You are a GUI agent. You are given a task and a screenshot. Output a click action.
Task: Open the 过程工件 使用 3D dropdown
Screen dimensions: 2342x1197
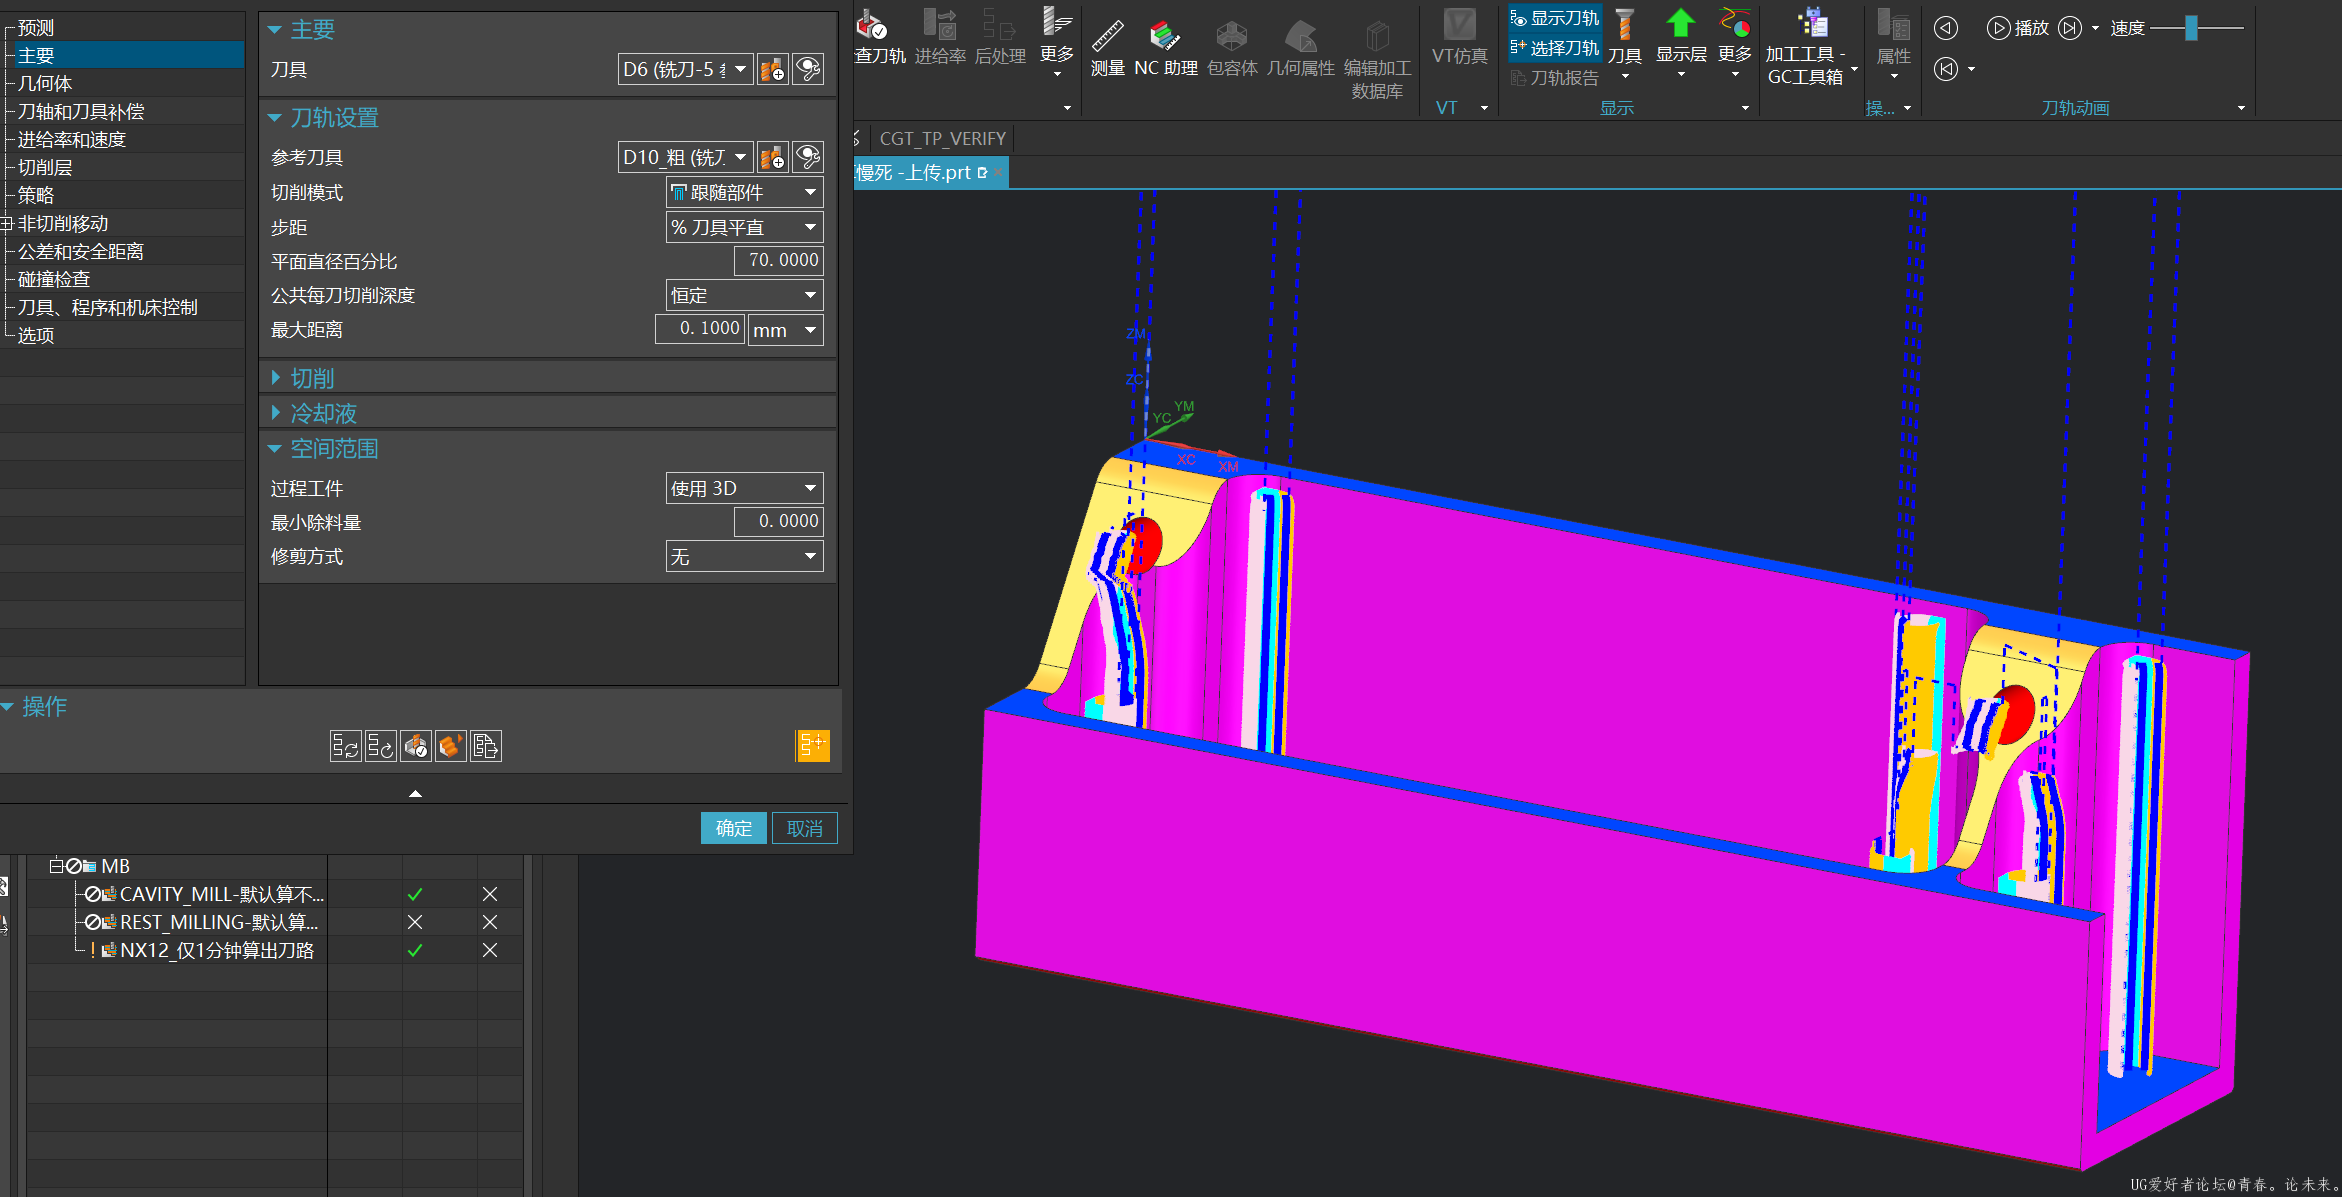tap(745, 488)
